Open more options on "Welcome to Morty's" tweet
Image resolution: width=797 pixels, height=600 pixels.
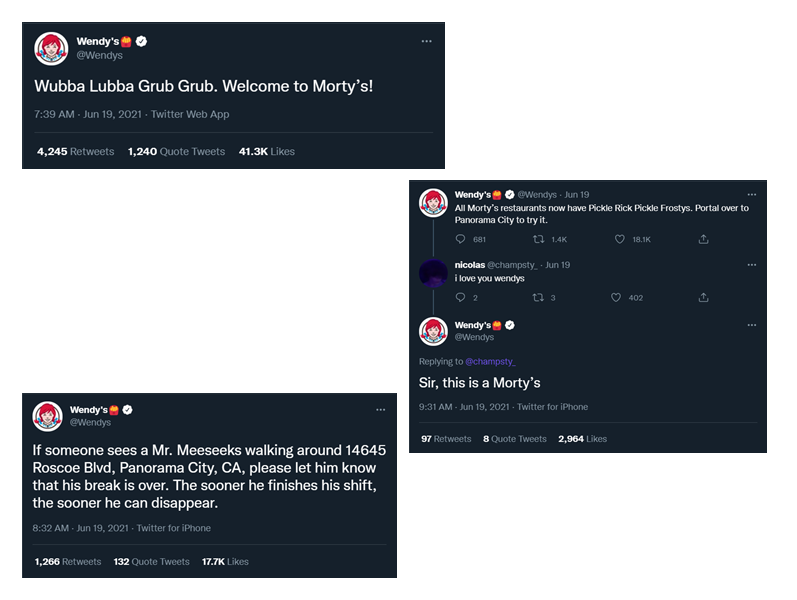click(x=426, y=41)
